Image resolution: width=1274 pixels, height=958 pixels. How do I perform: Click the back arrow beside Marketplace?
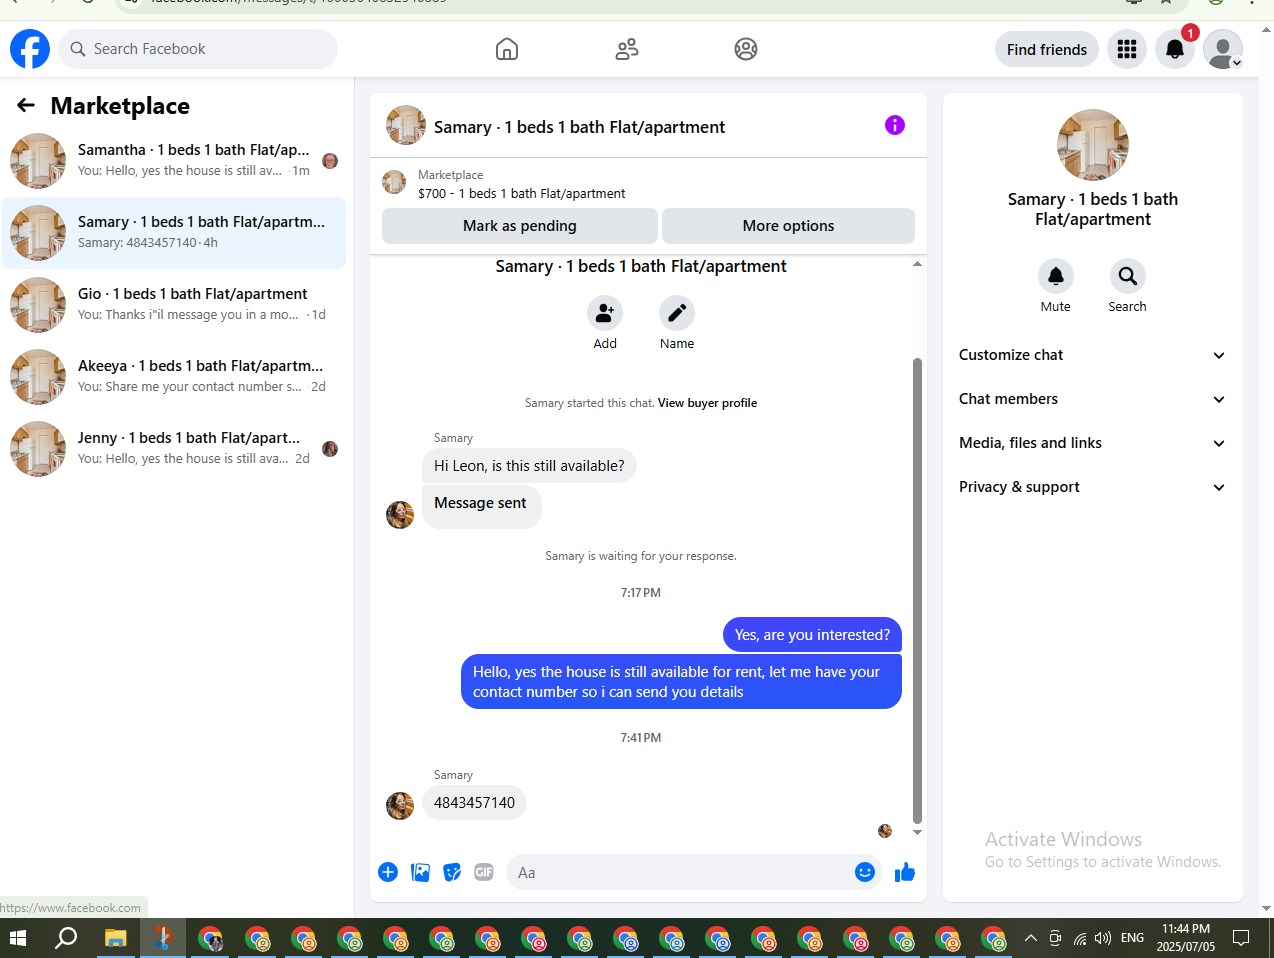click(x=26, y=105)
